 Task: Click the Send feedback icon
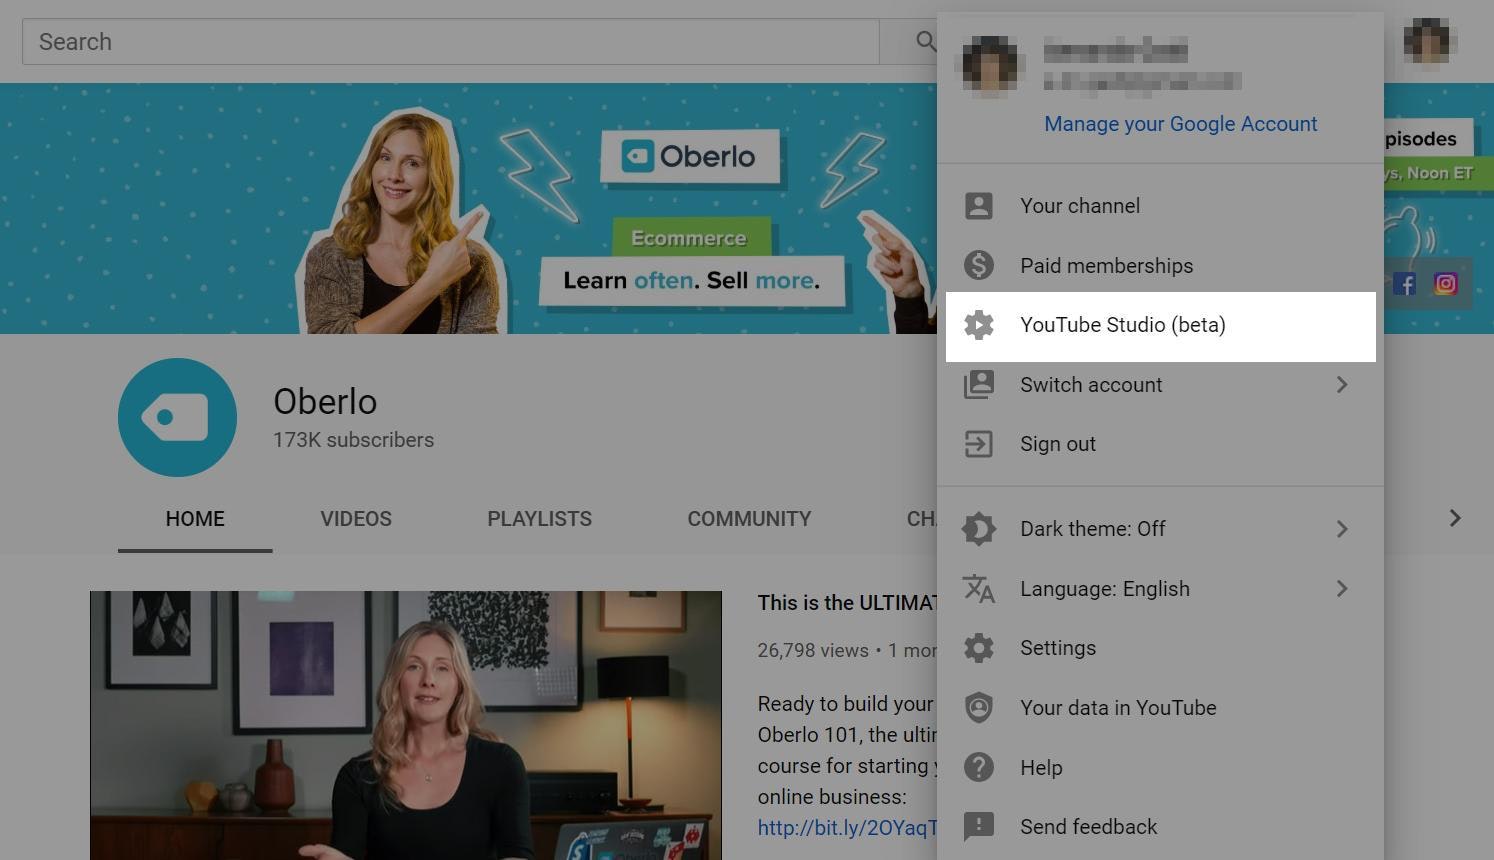point(979,827)
